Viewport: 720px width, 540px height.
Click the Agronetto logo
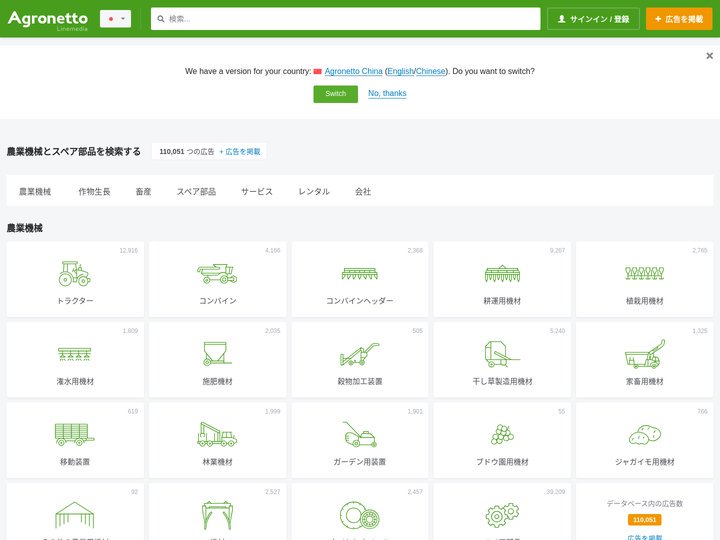pyautogui.click(x=48, y=20)
